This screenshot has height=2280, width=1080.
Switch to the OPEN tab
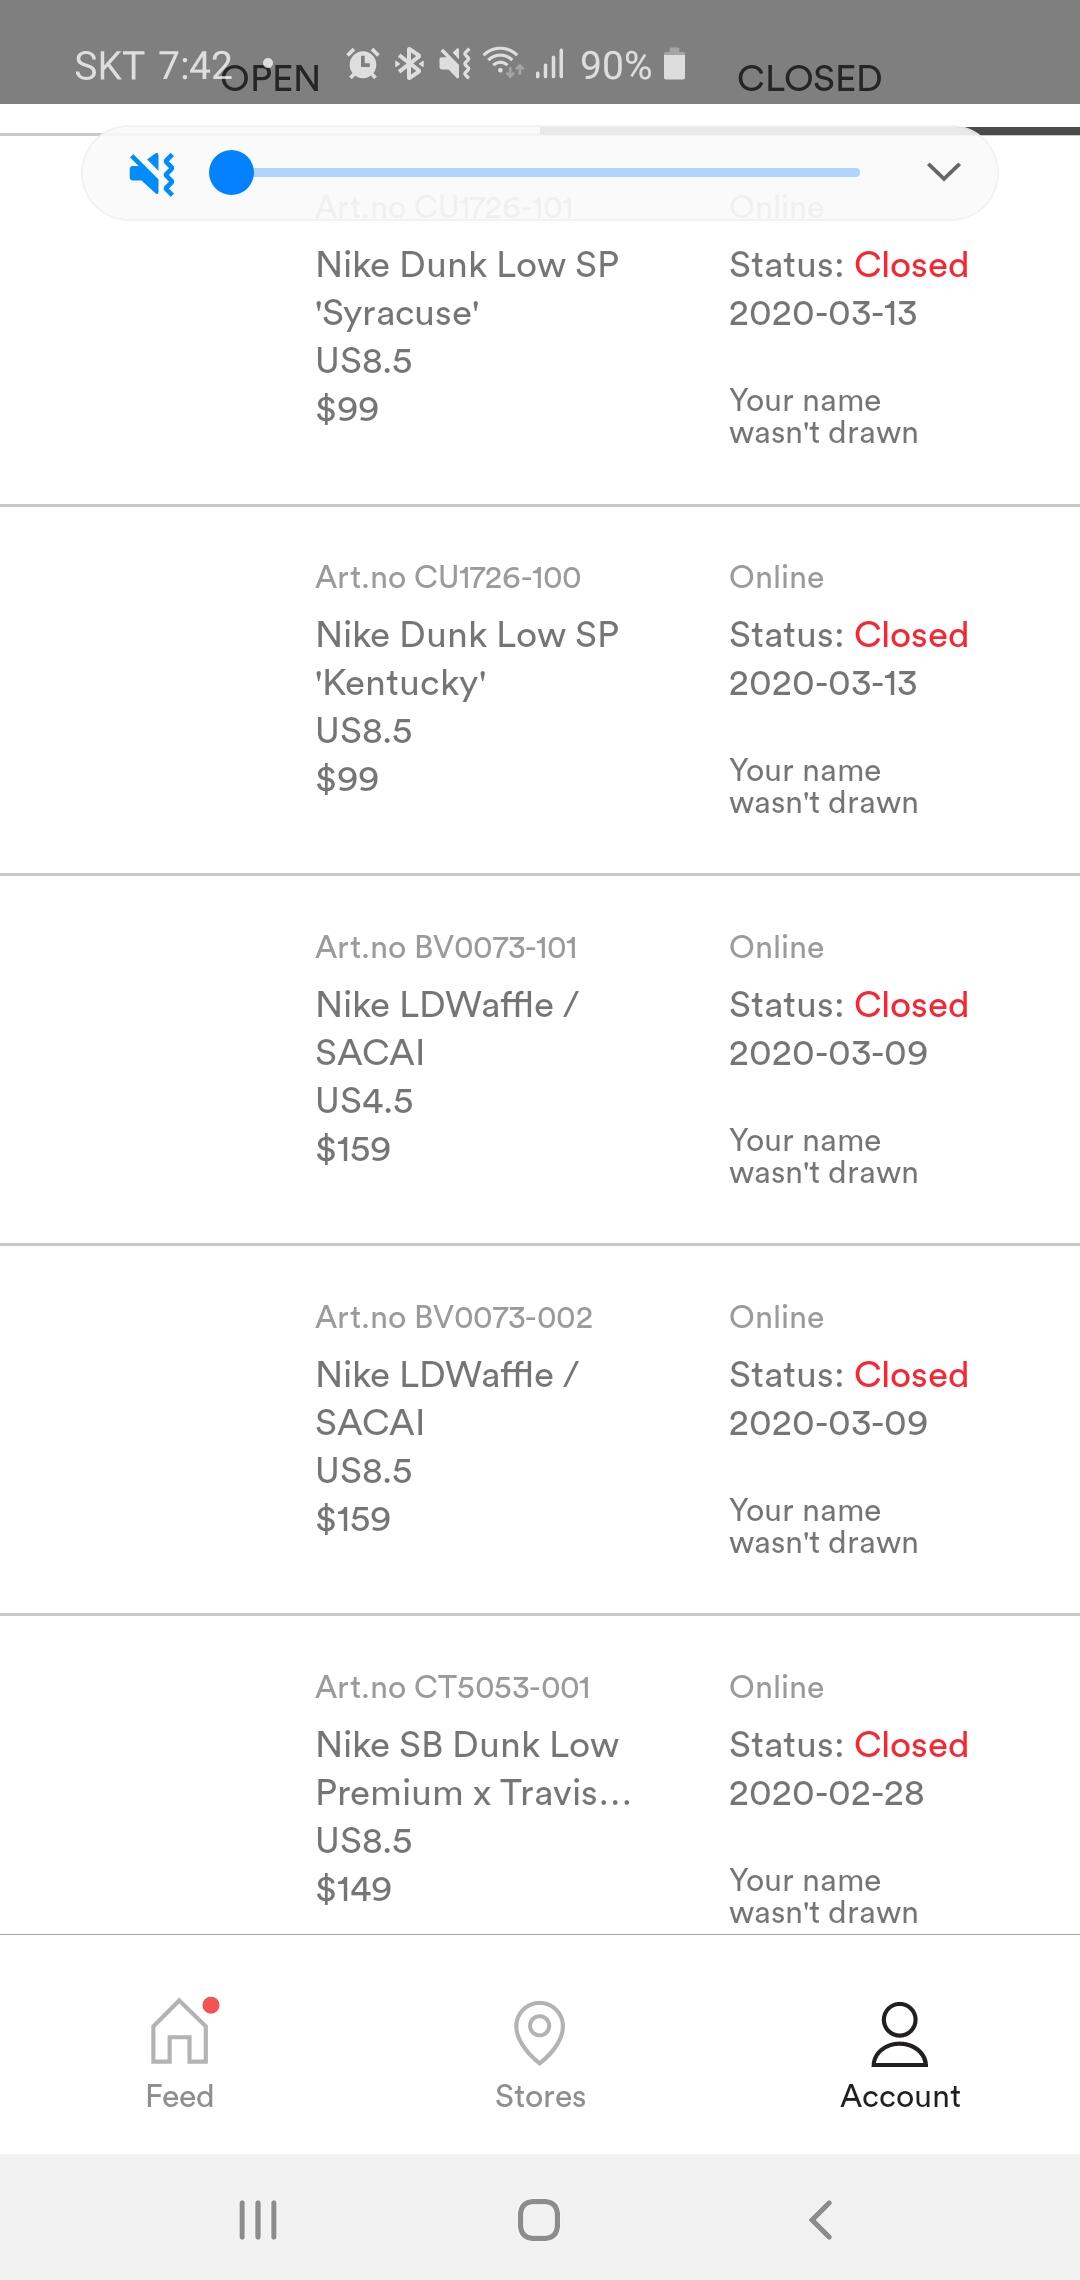270,78
